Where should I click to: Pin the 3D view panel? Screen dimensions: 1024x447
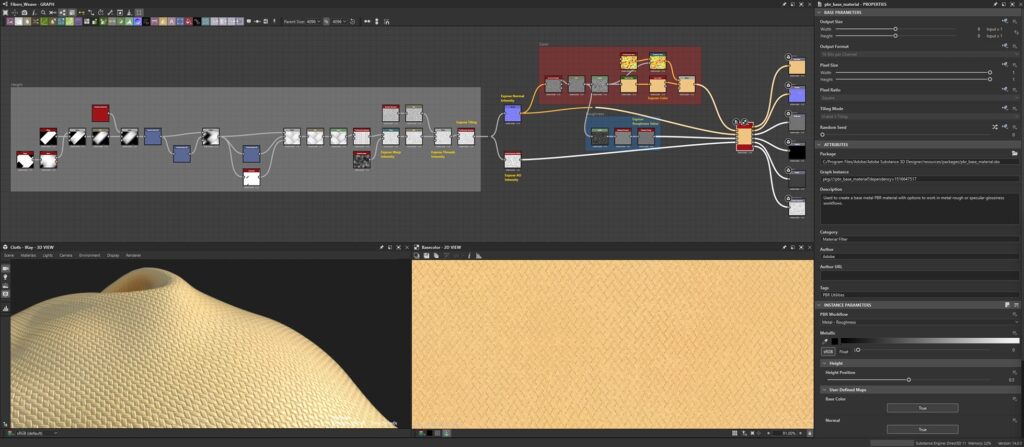point(381,246)
